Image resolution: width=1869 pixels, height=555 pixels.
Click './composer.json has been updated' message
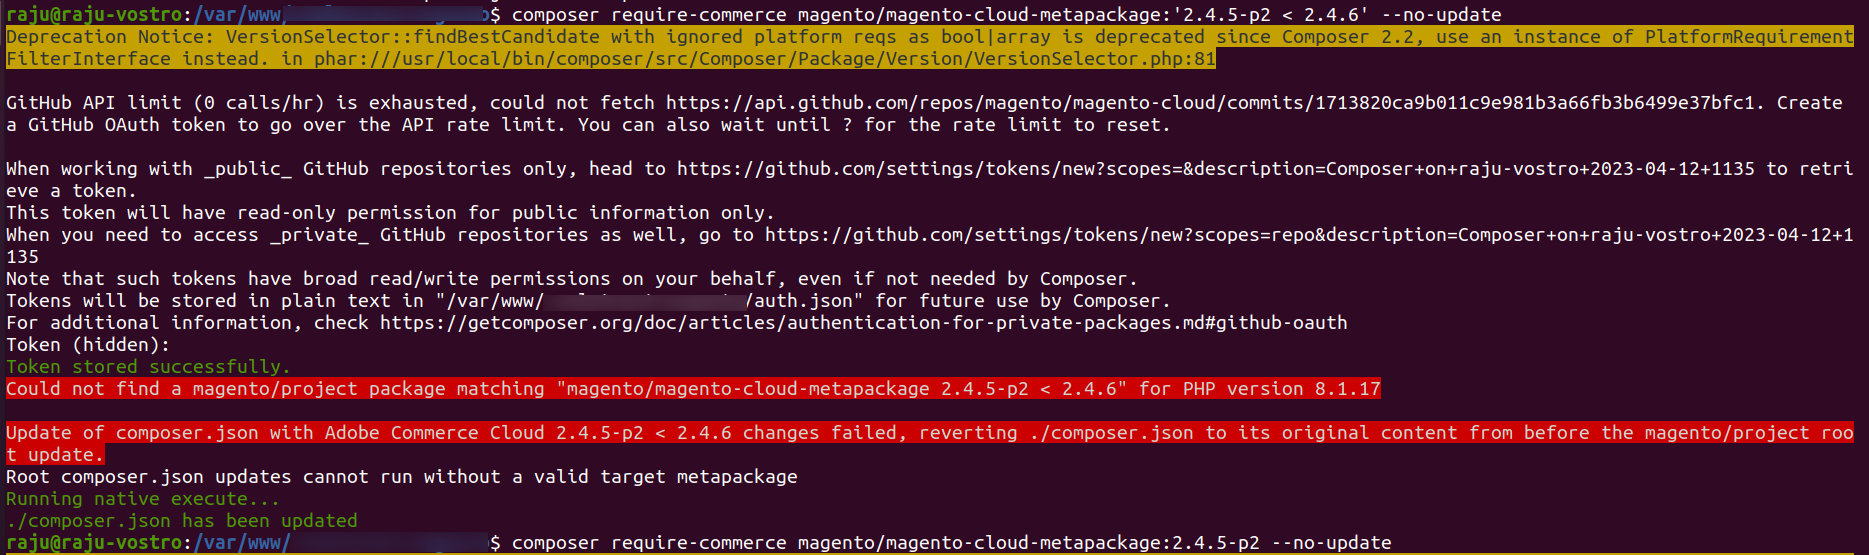(x=181, y=521)
